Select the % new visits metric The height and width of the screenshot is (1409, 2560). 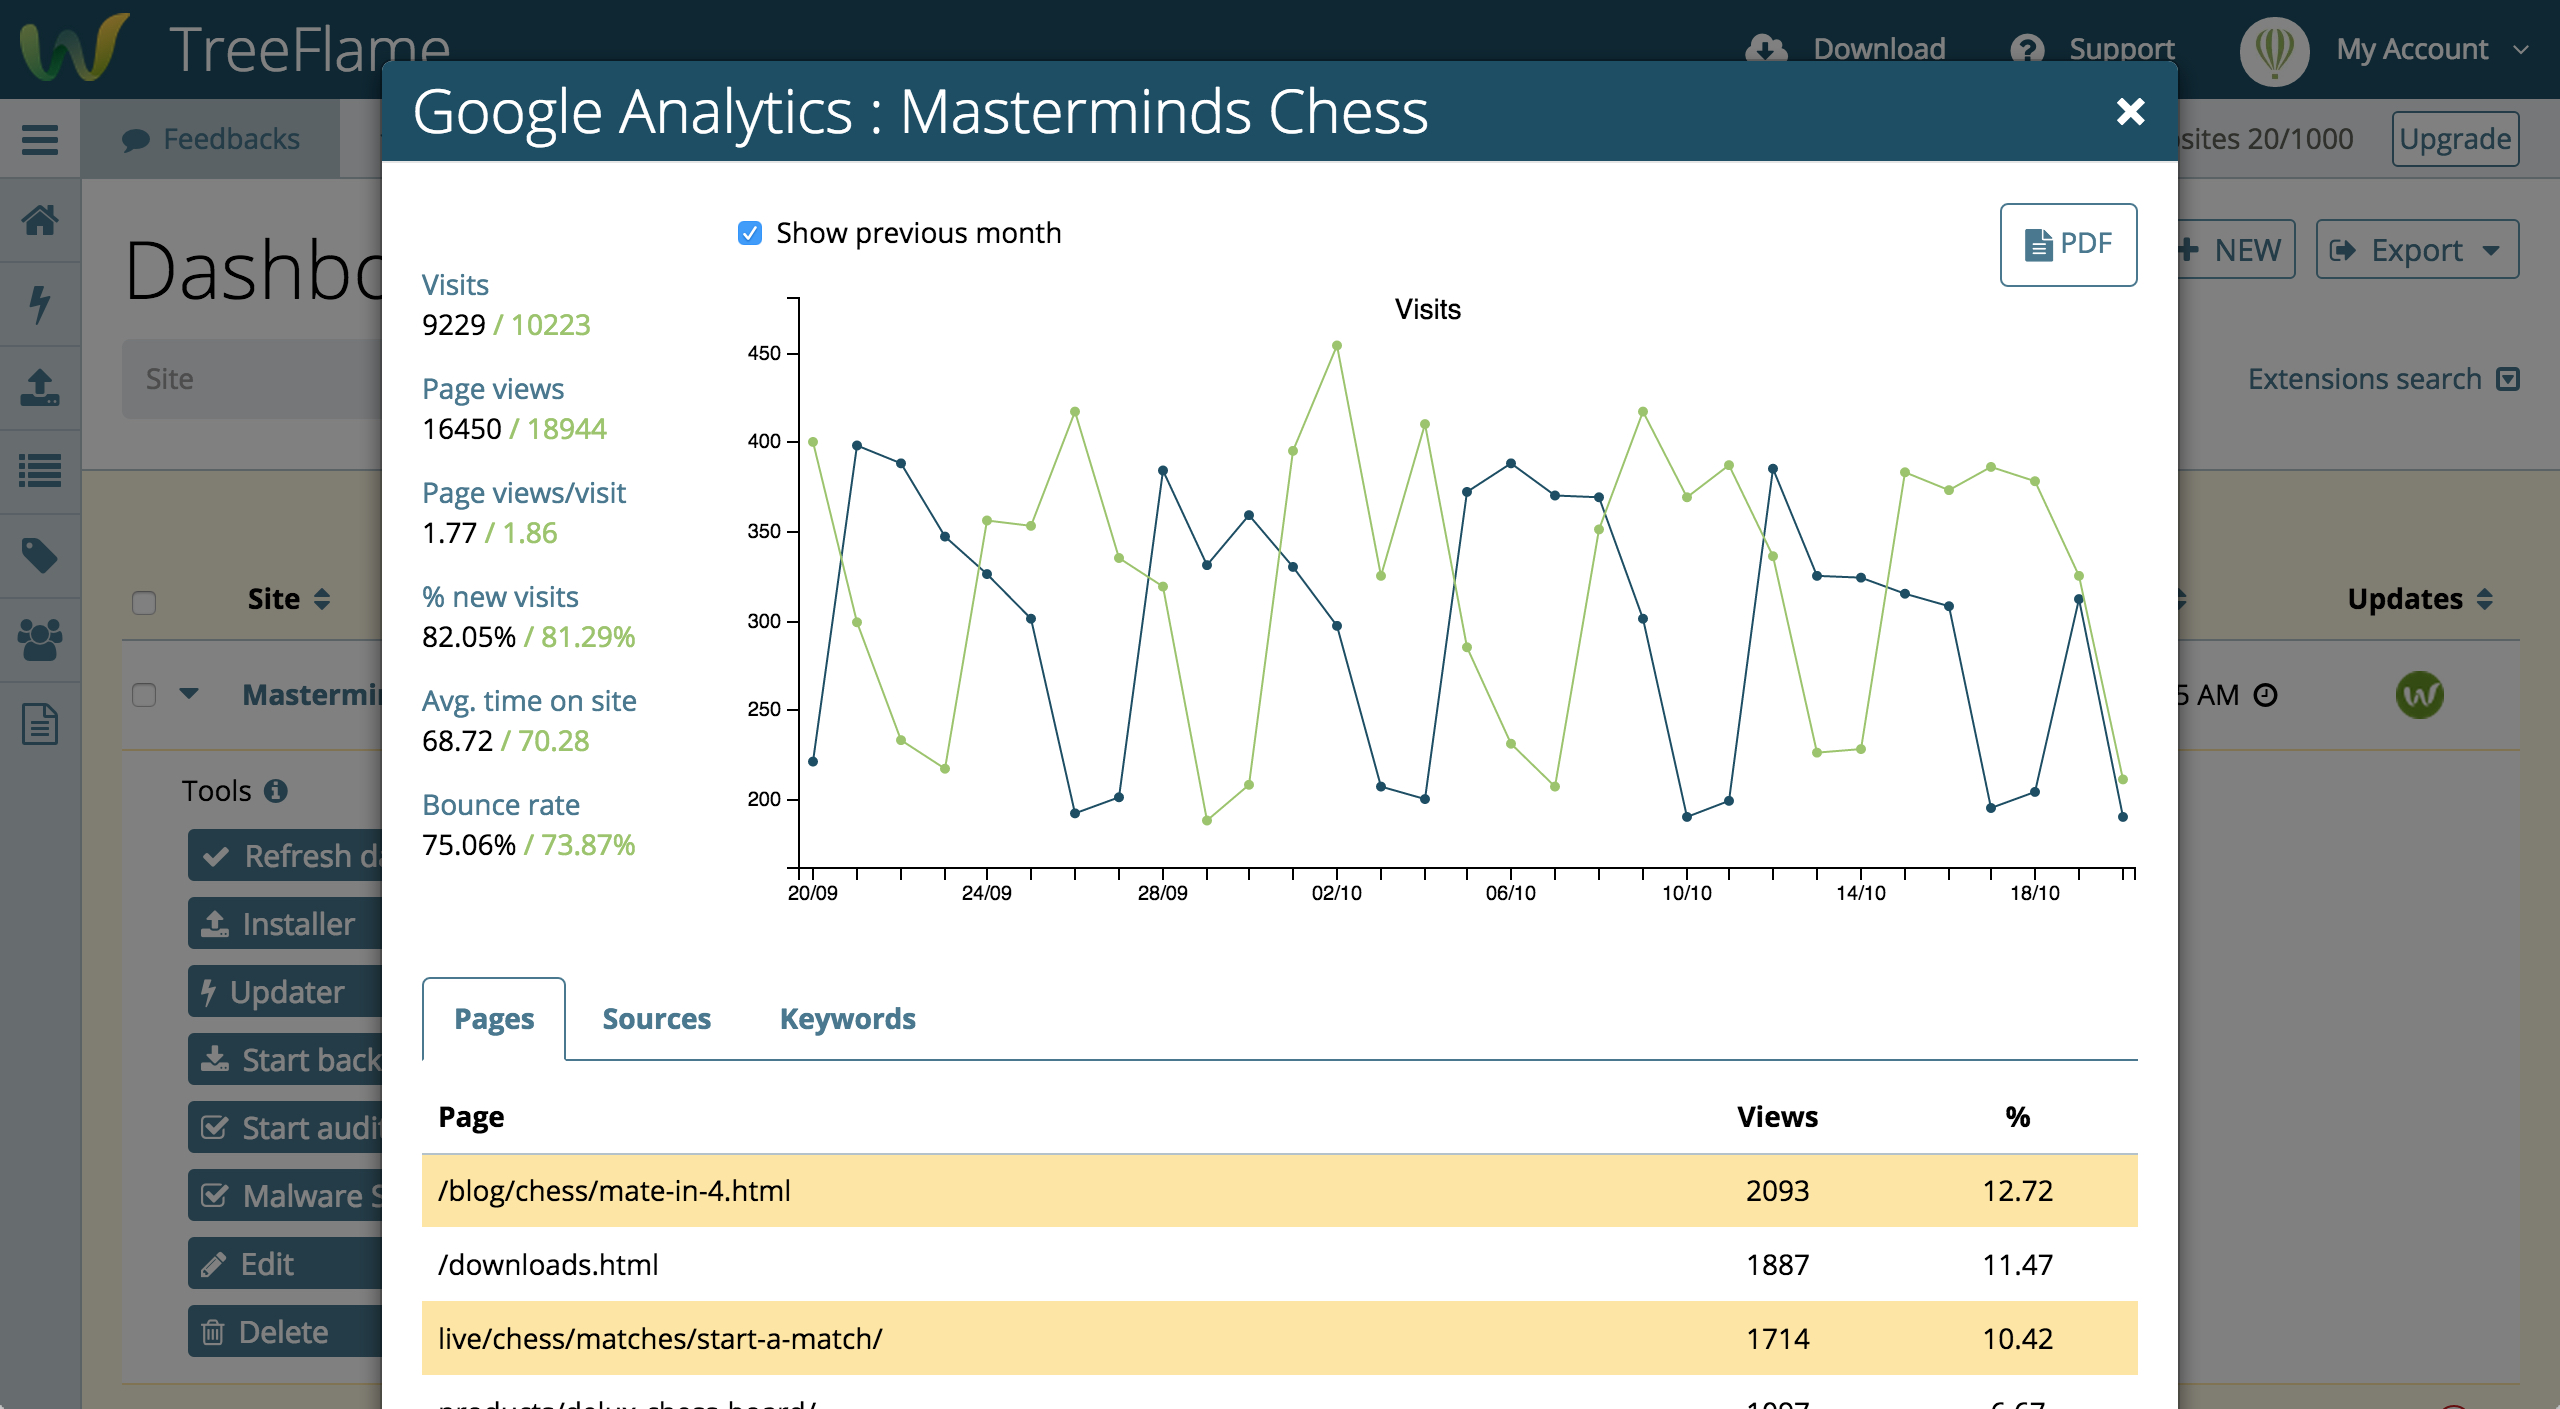tap(500, 597)
